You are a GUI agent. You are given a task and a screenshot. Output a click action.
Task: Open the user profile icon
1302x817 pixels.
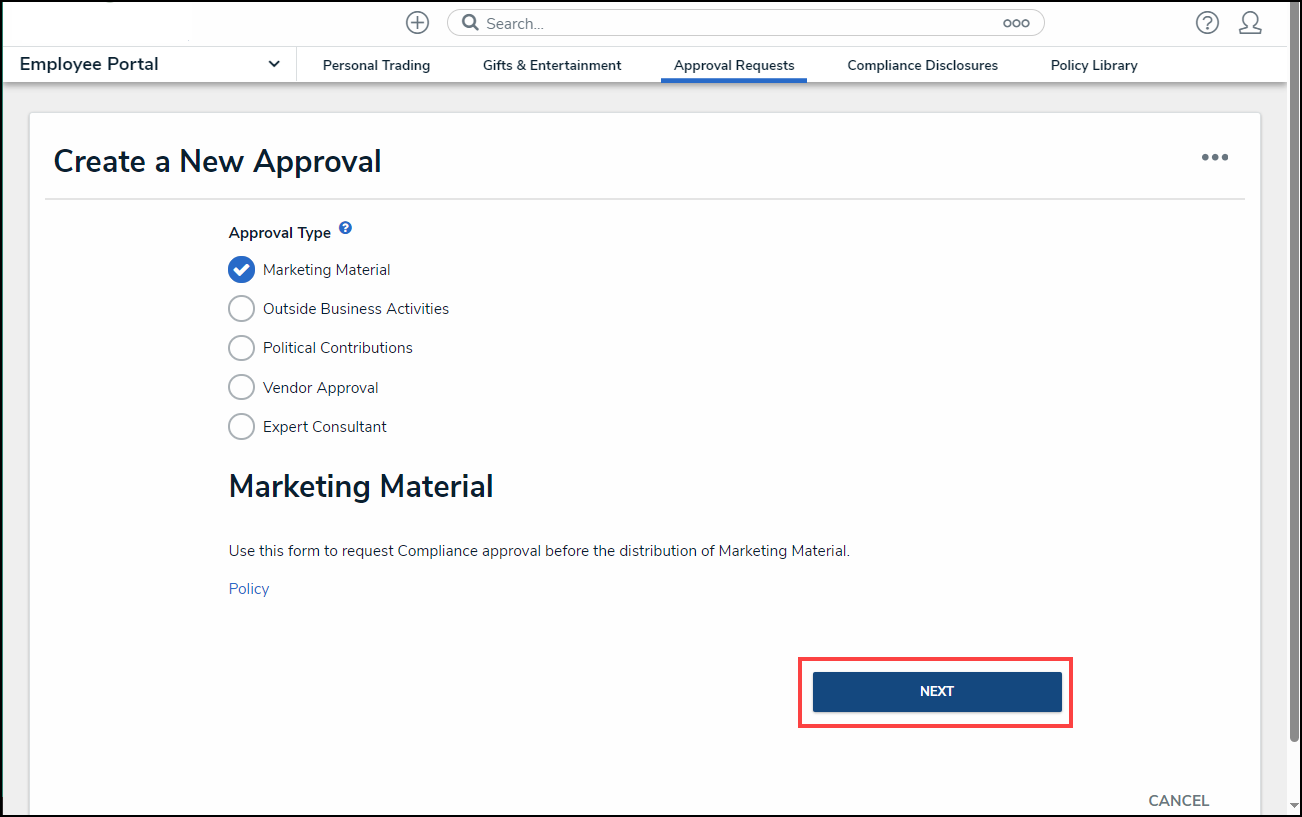[1250, 23]
